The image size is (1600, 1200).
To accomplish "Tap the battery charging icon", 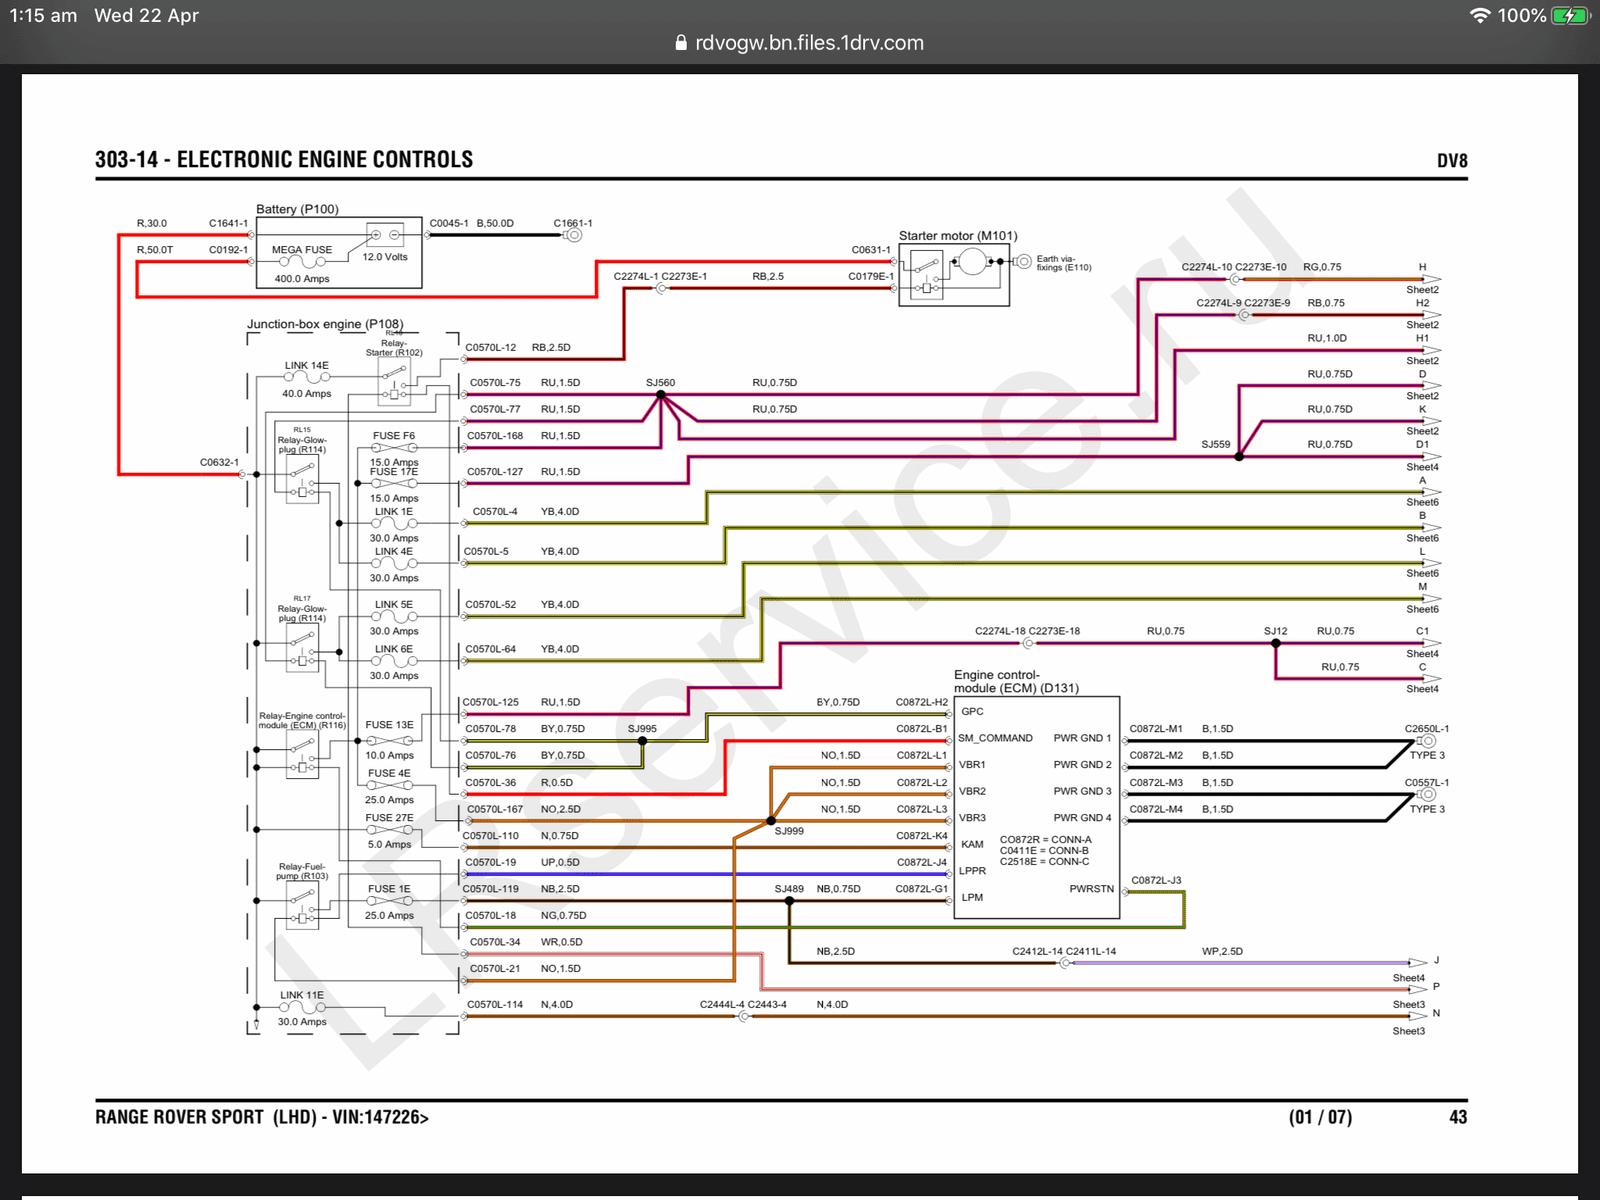I will pyautogui.click(x=1570, y=15).
